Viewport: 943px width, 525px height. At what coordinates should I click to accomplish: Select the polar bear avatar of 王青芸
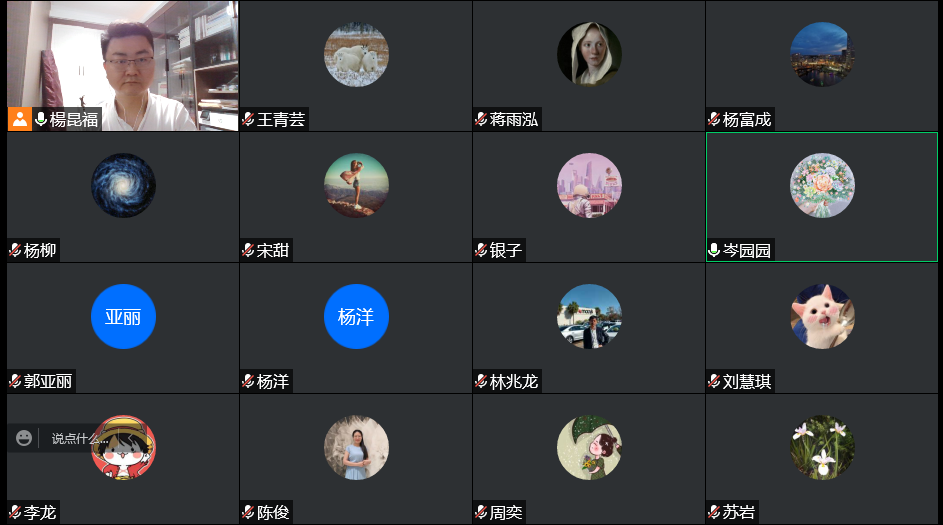click(356, 55)
